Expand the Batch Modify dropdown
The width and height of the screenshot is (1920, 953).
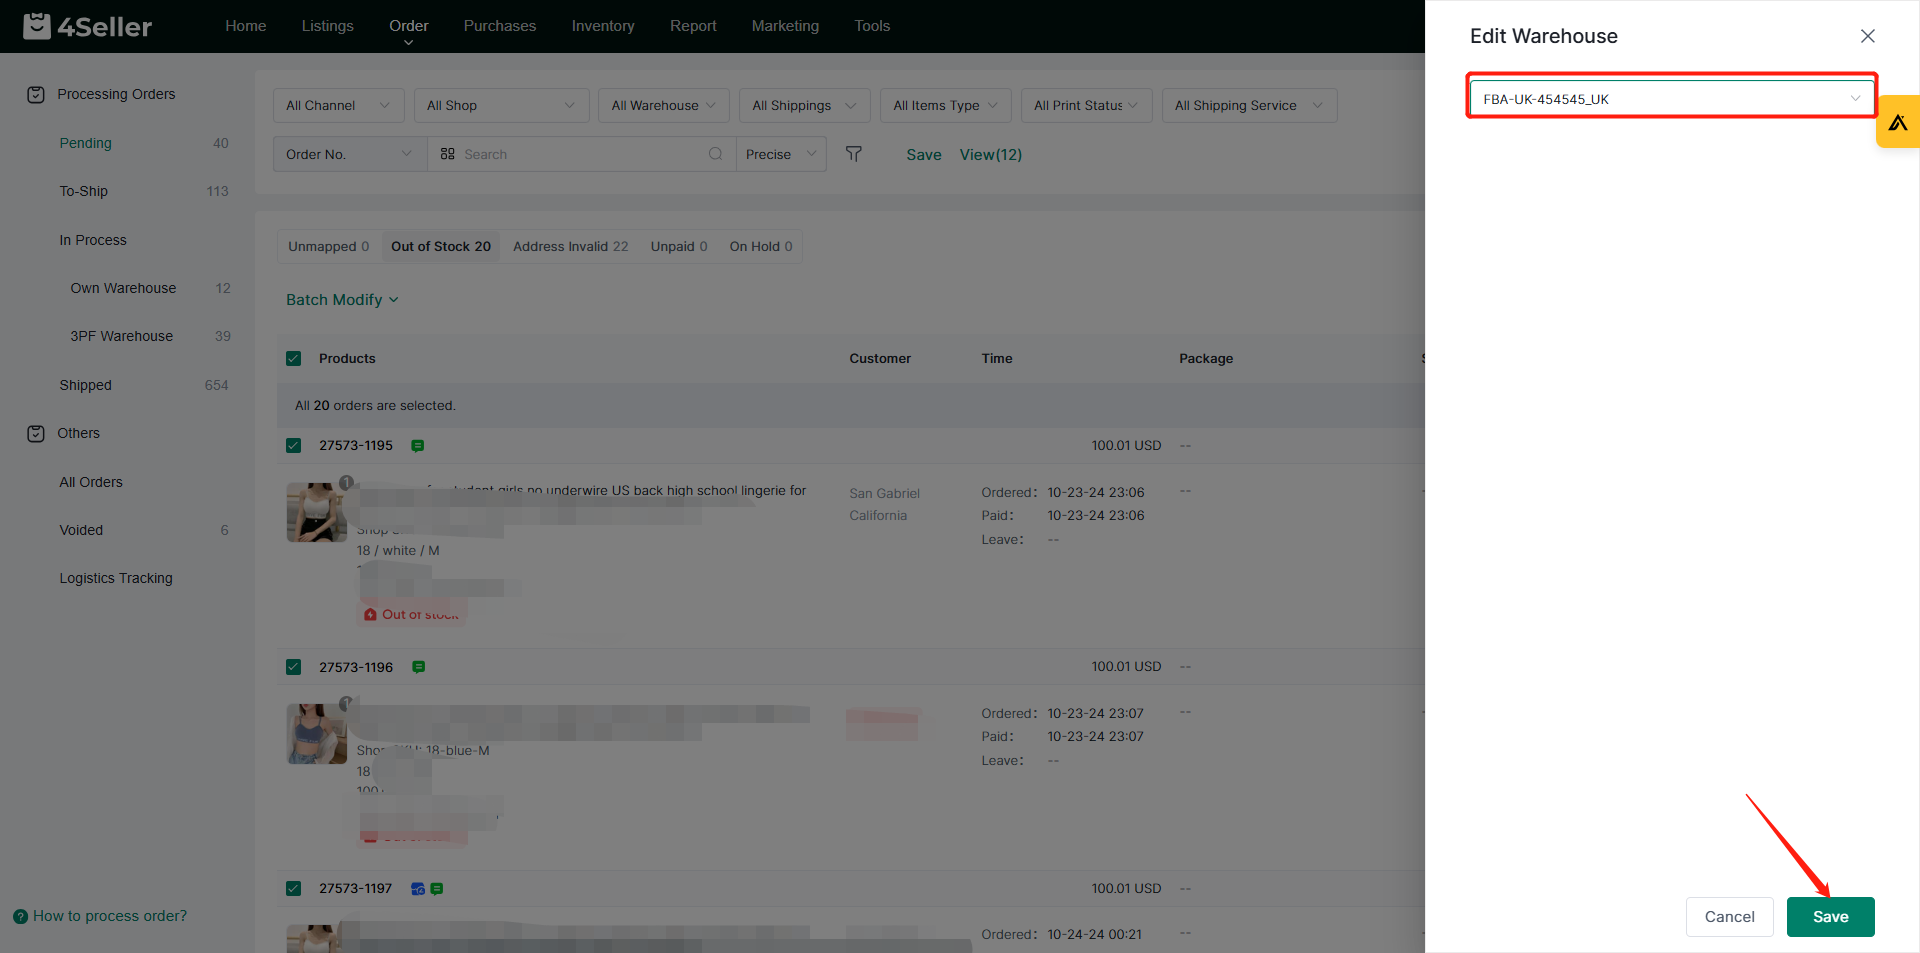(342, 300)
